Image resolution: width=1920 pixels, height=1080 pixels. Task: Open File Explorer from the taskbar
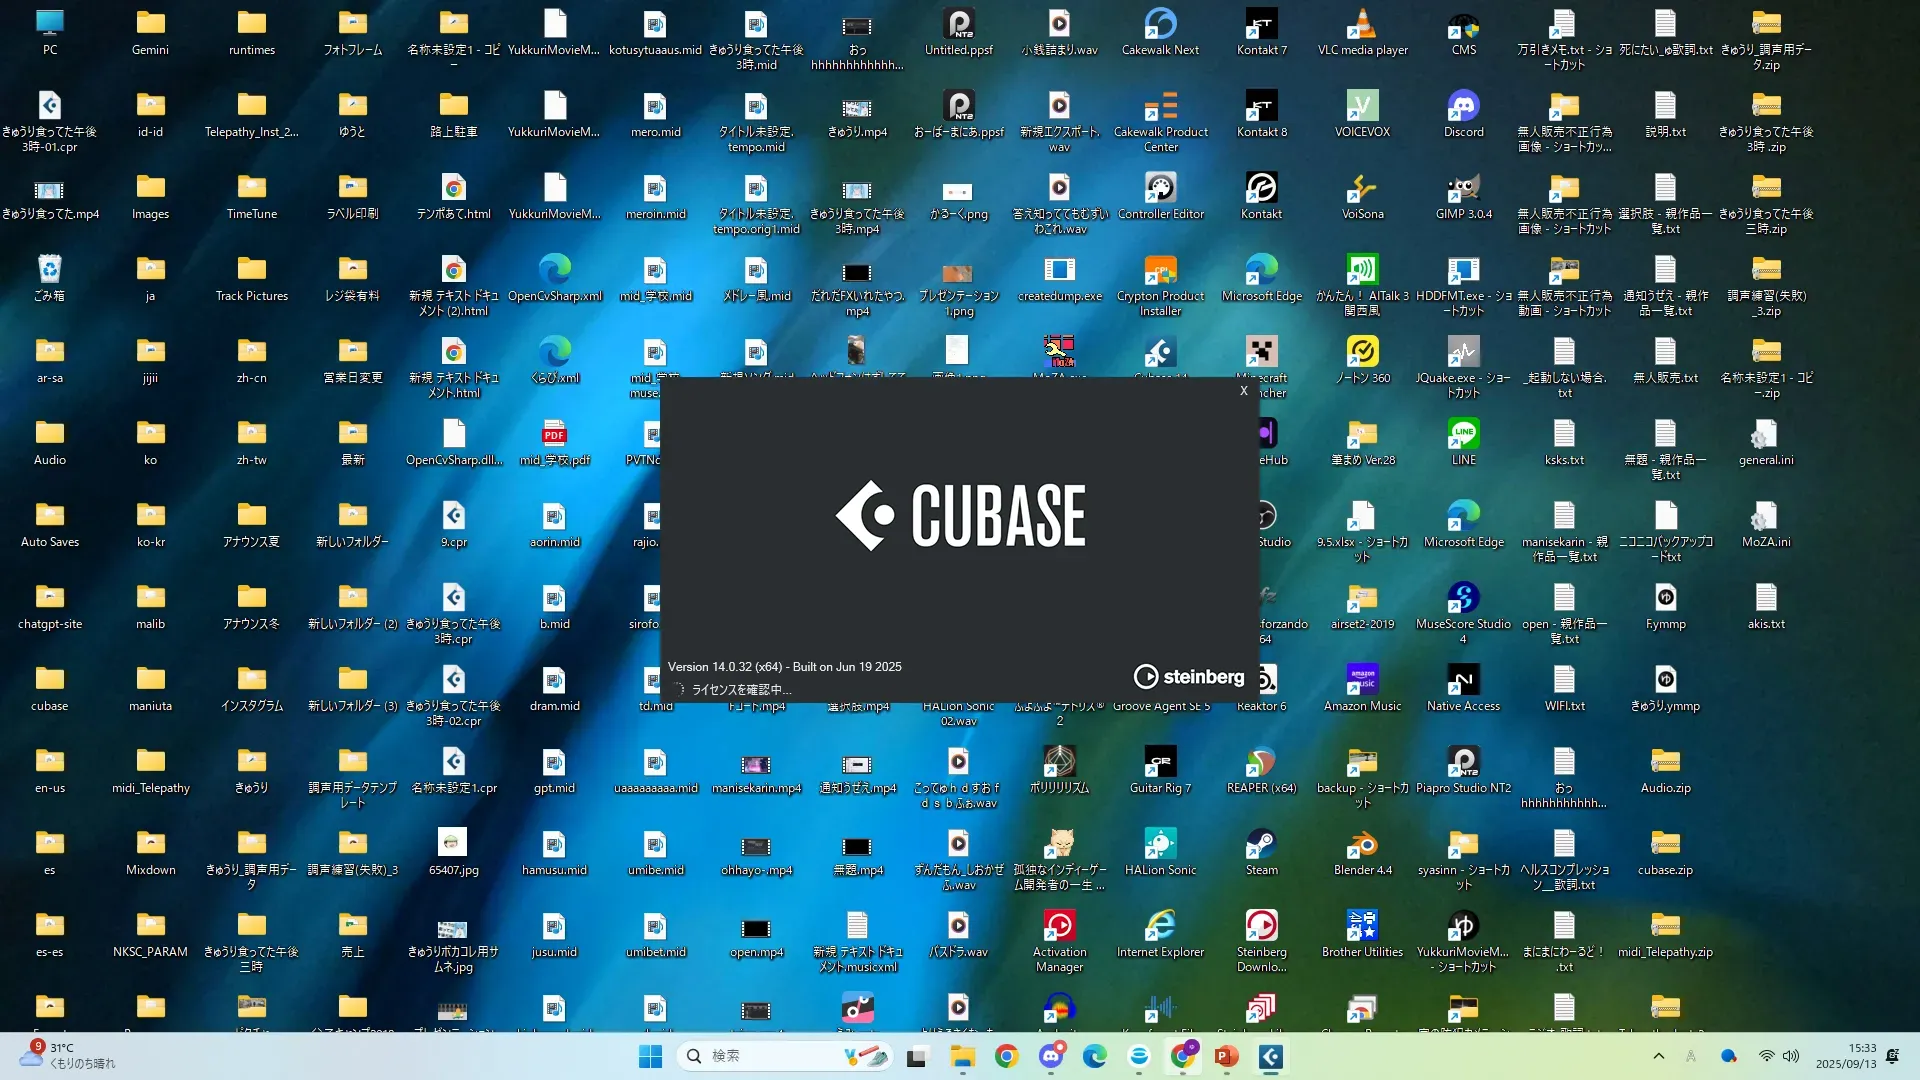(962, 1056)
